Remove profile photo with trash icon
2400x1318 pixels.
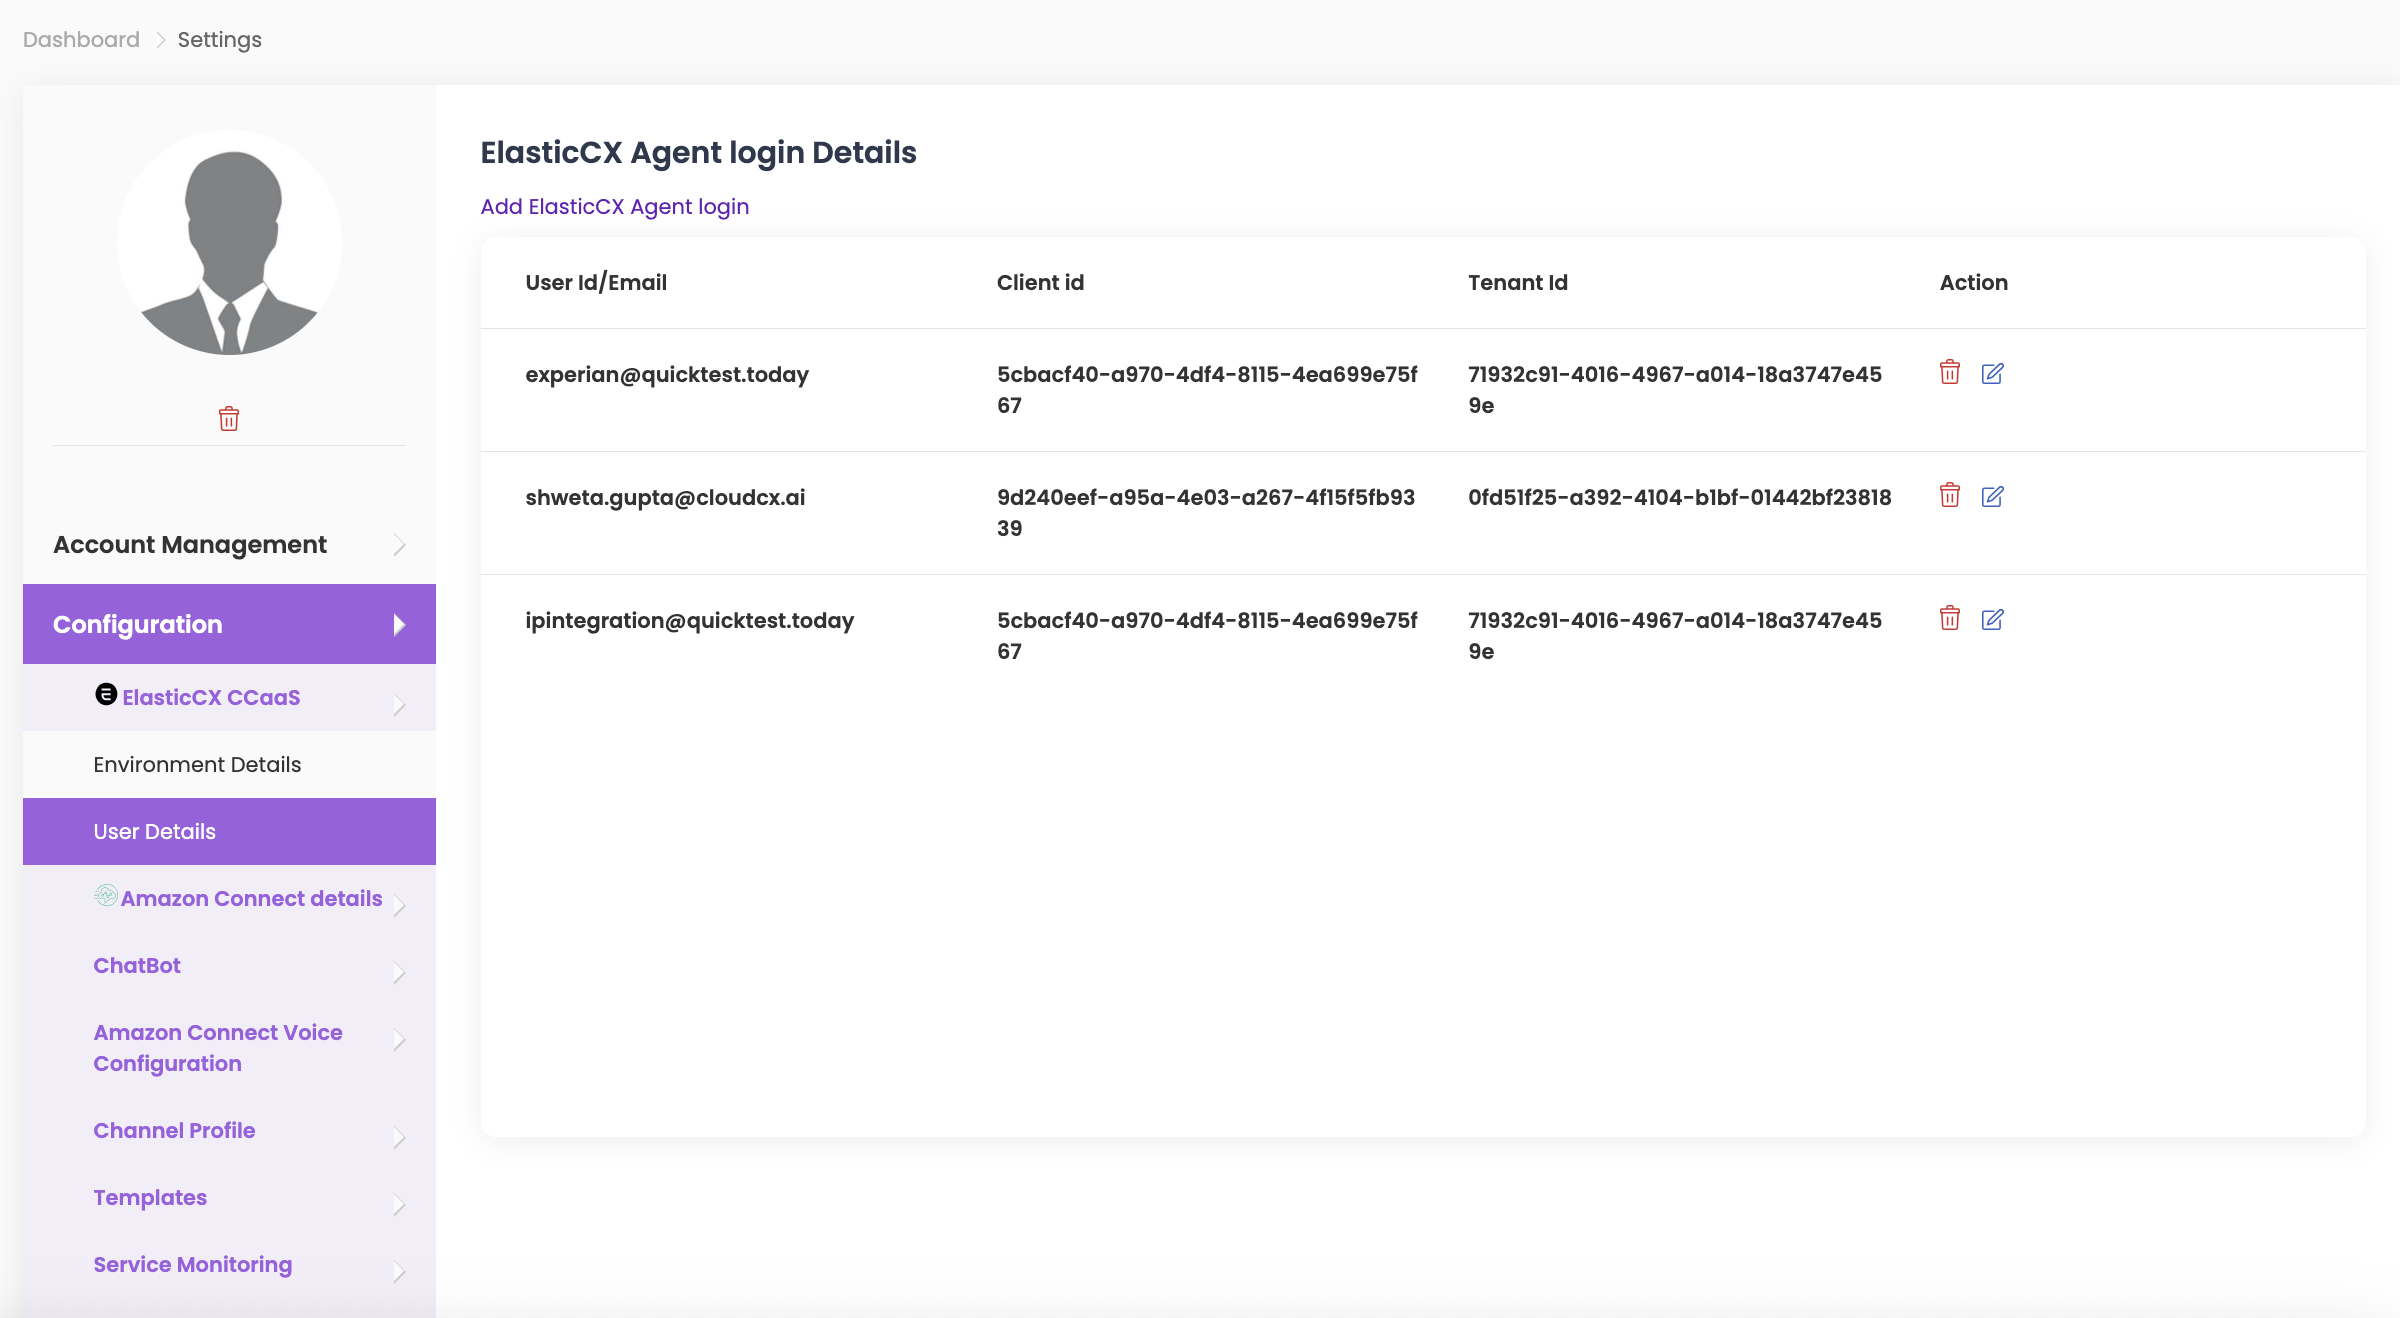click(229, 418)
